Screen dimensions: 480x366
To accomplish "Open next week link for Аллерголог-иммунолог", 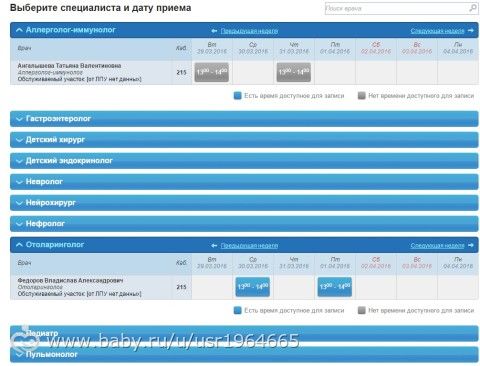I will [x=437, y=31].
